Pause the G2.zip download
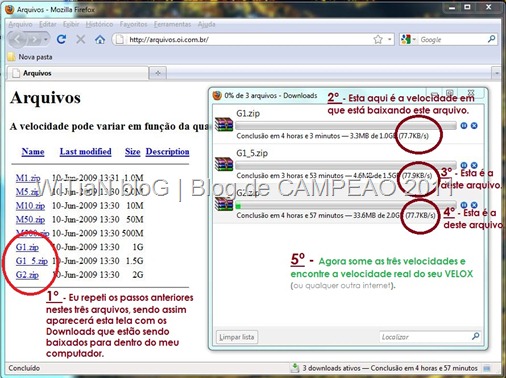Image resolution: width=506 pixels, height=378 pixels. tap(464, 205)
